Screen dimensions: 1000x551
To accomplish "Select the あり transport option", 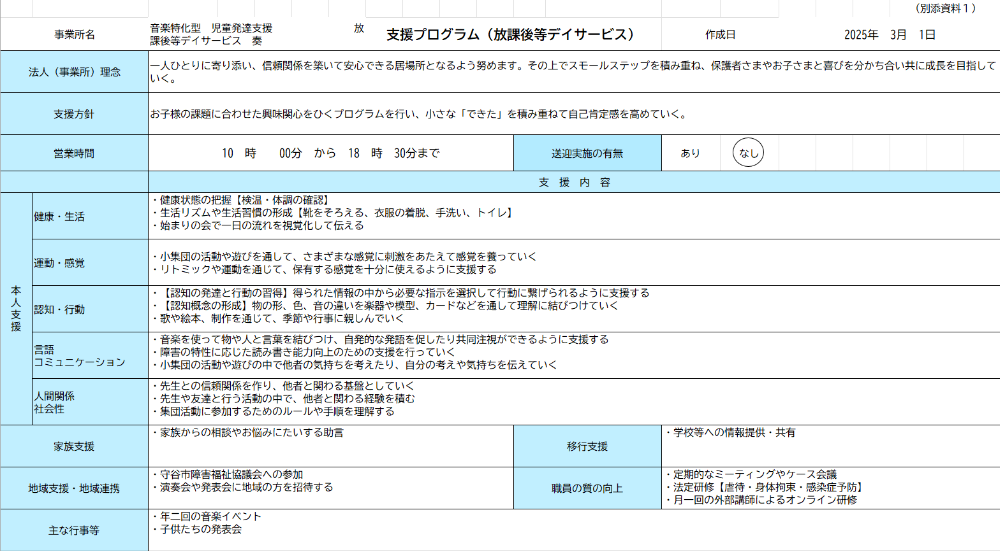I will 690,153.
